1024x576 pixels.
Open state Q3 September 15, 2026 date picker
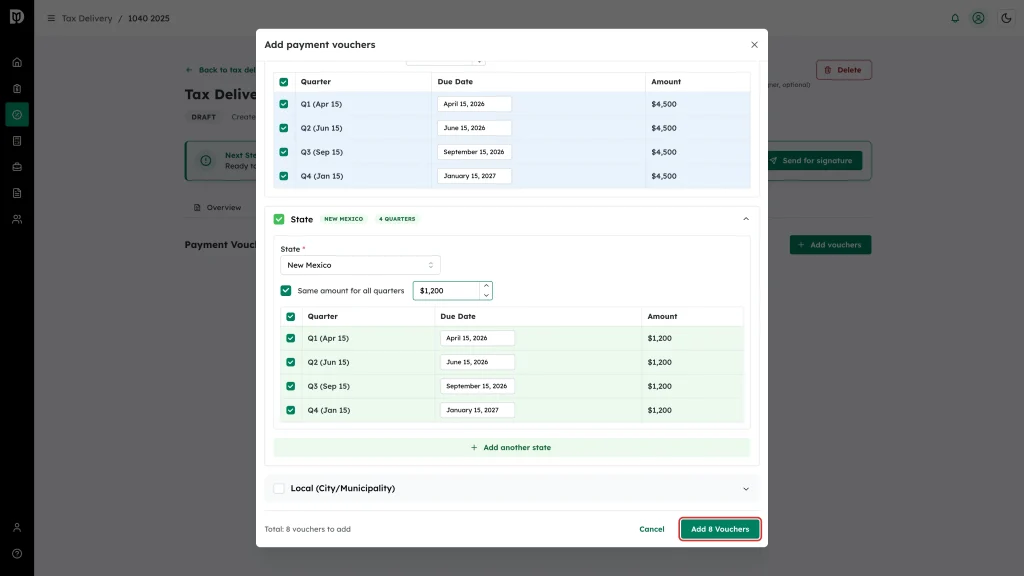pos(477,387)
